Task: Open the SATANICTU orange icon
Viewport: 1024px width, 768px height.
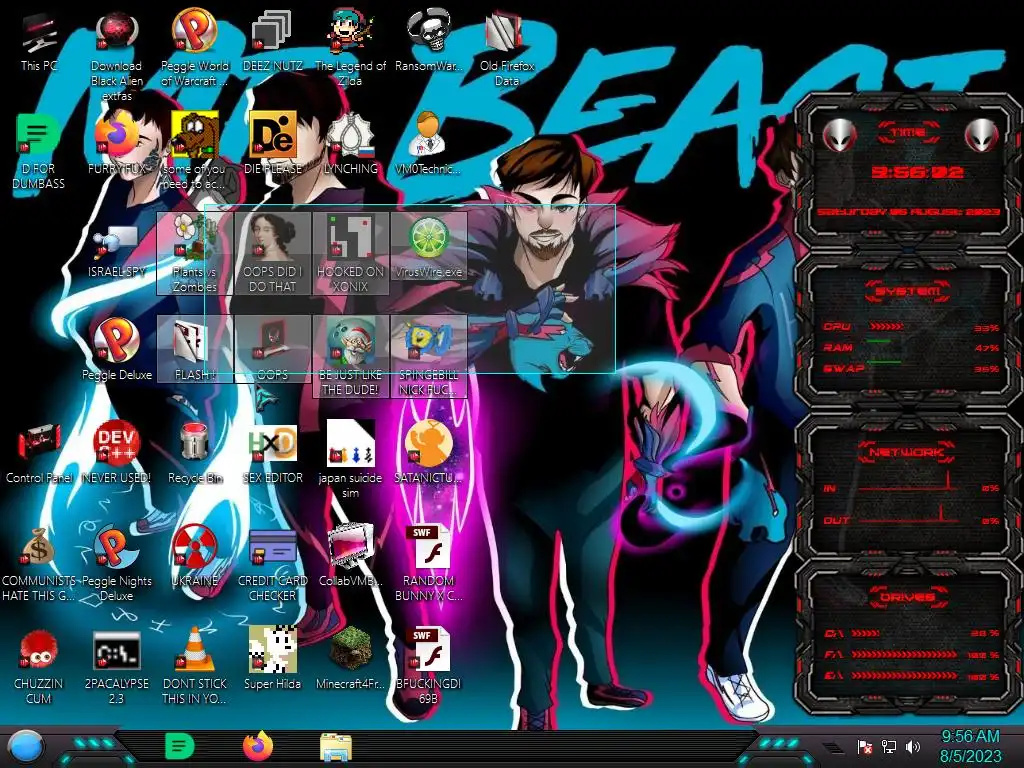Action: point(428,453)
